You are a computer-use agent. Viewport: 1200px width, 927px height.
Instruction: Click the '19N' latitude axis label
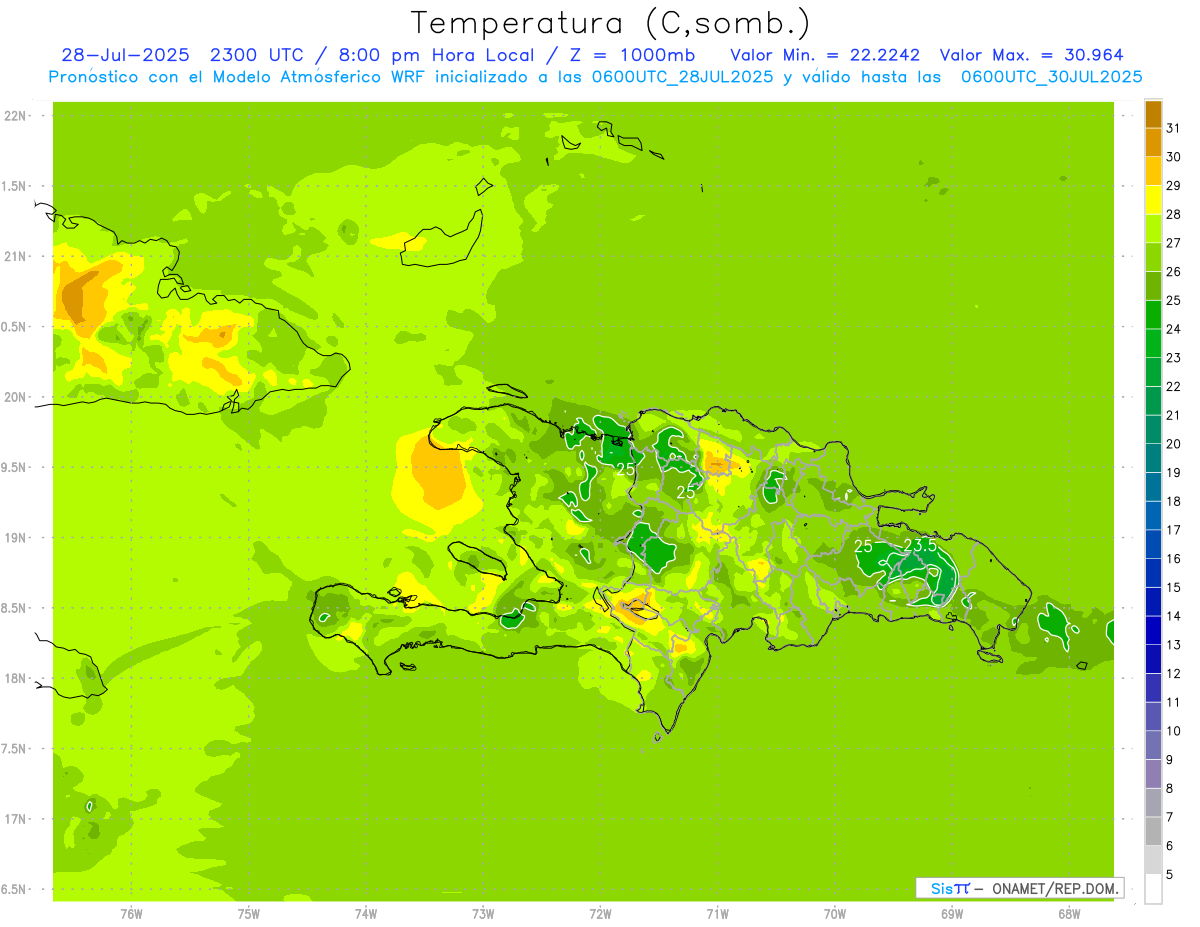click(14, 538)
